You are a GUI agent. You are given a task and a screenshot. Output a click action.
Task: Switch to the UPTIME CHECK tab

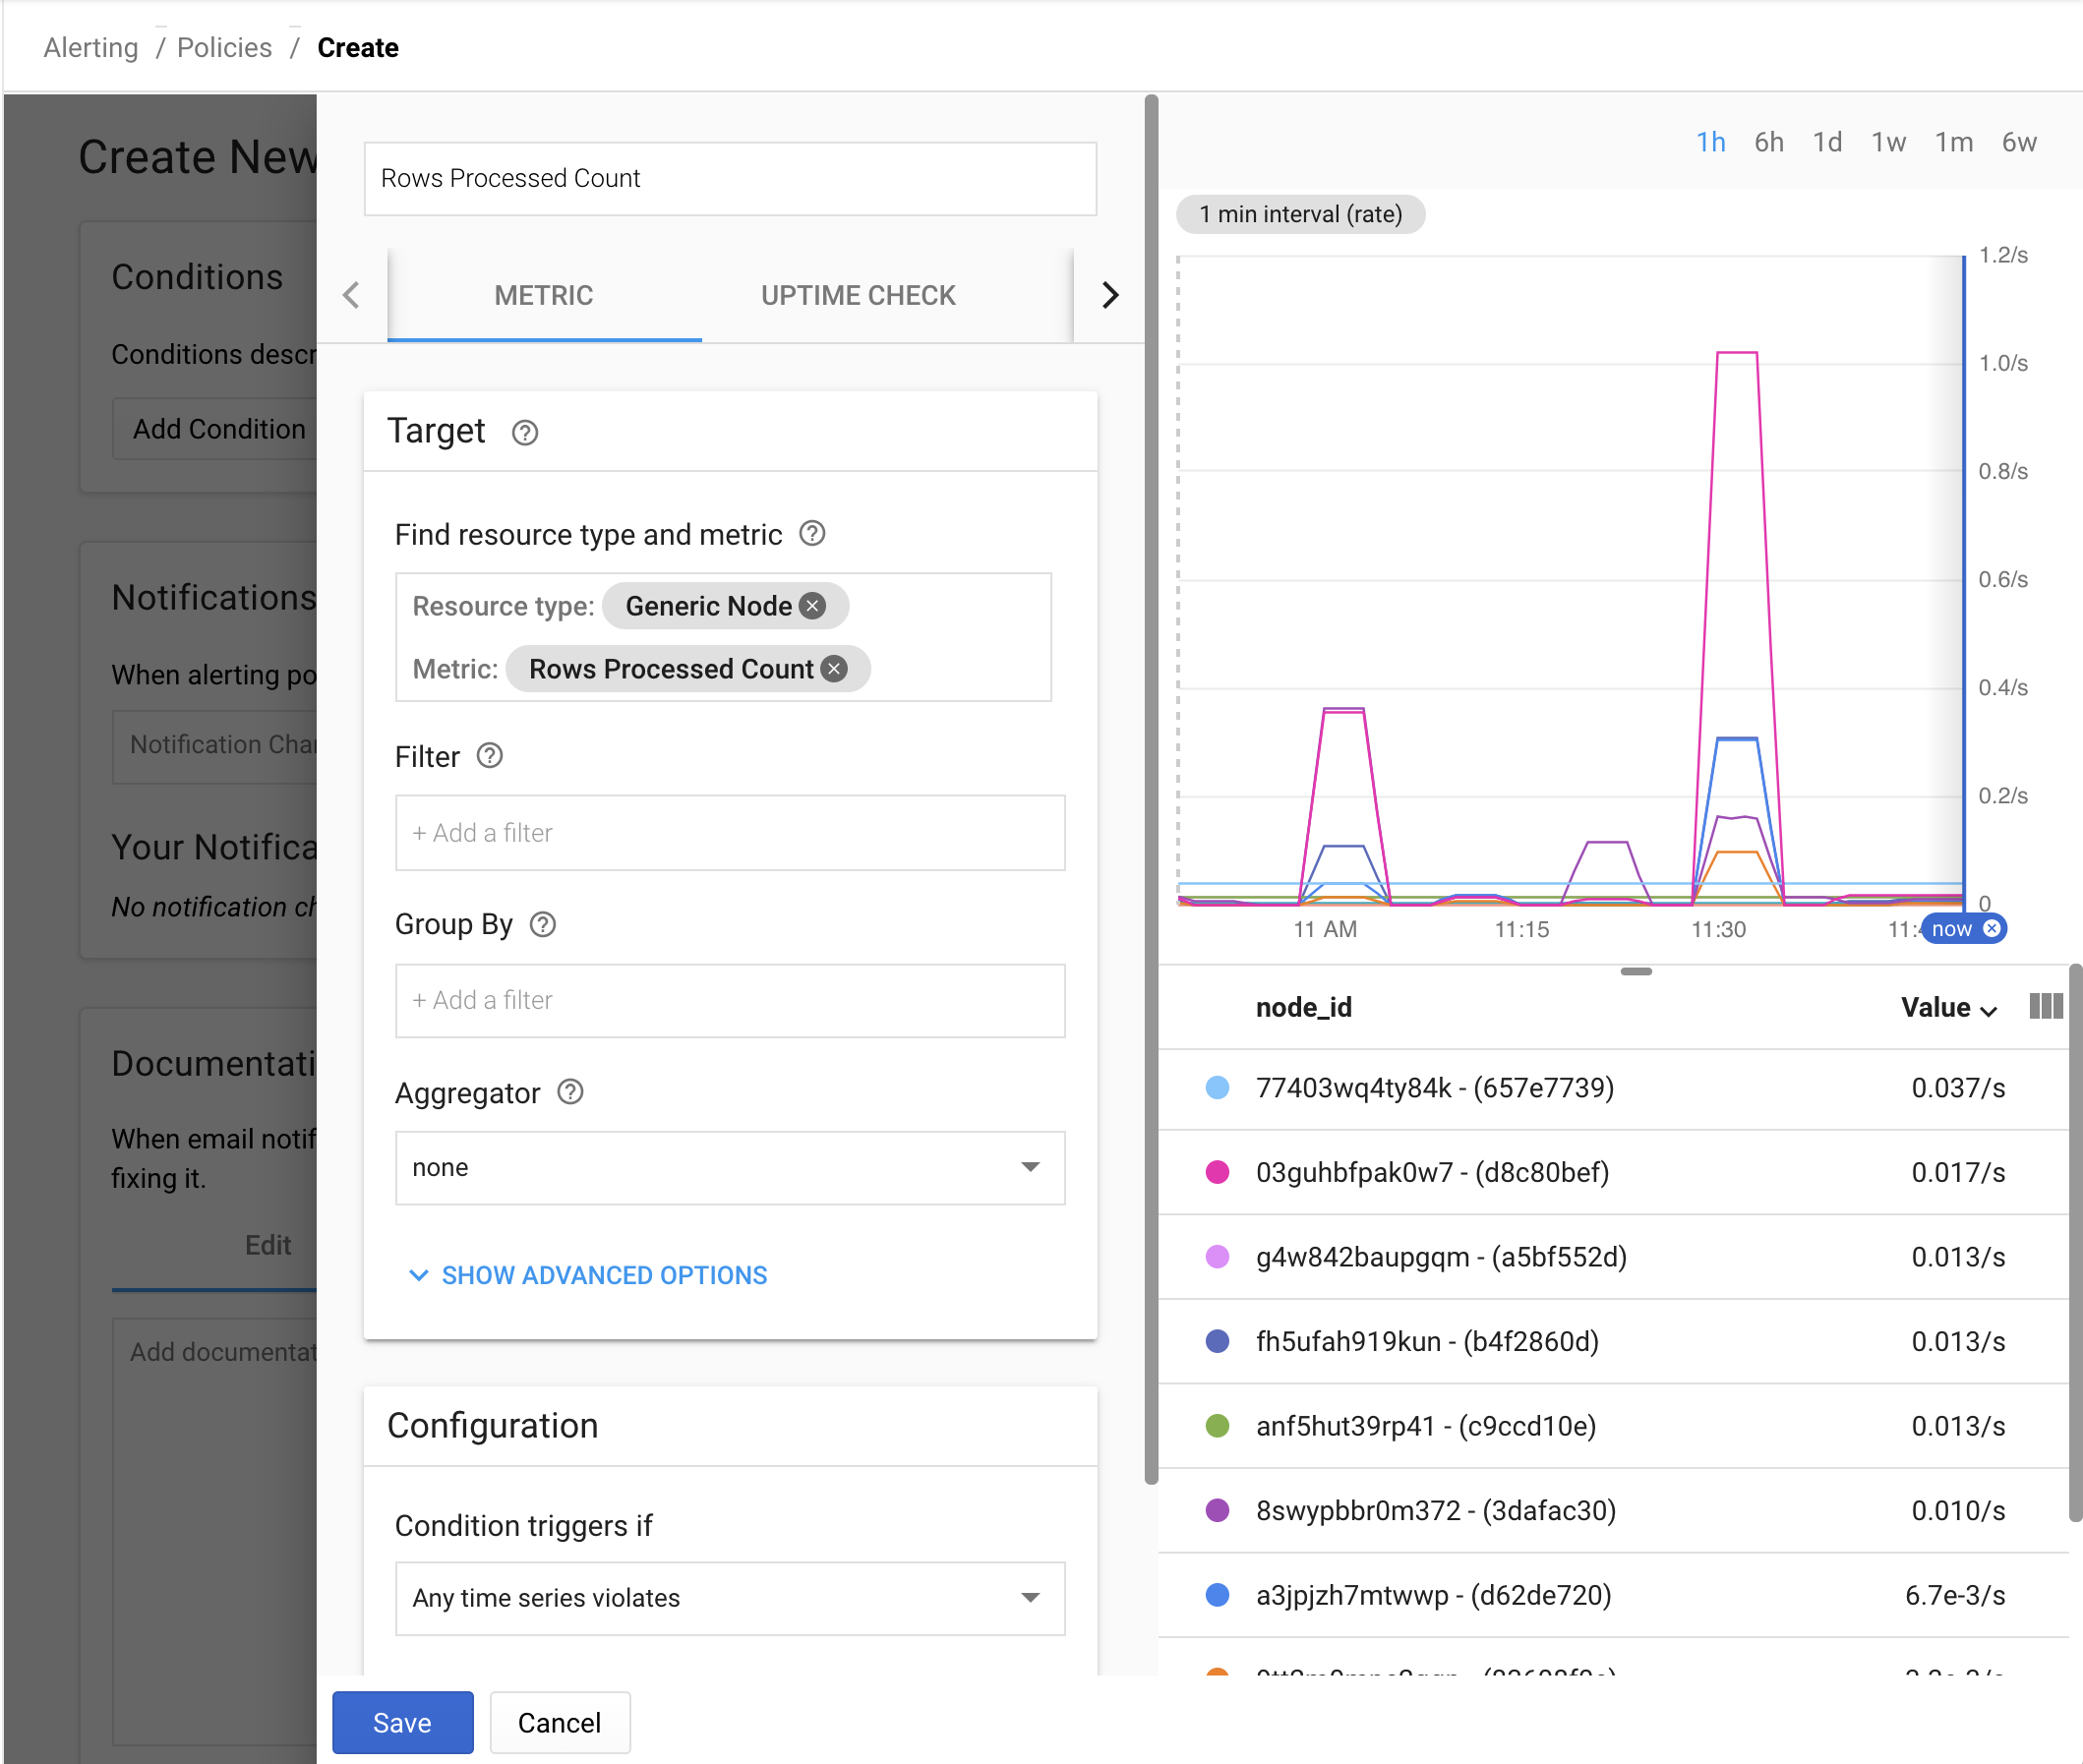(858, 296)
